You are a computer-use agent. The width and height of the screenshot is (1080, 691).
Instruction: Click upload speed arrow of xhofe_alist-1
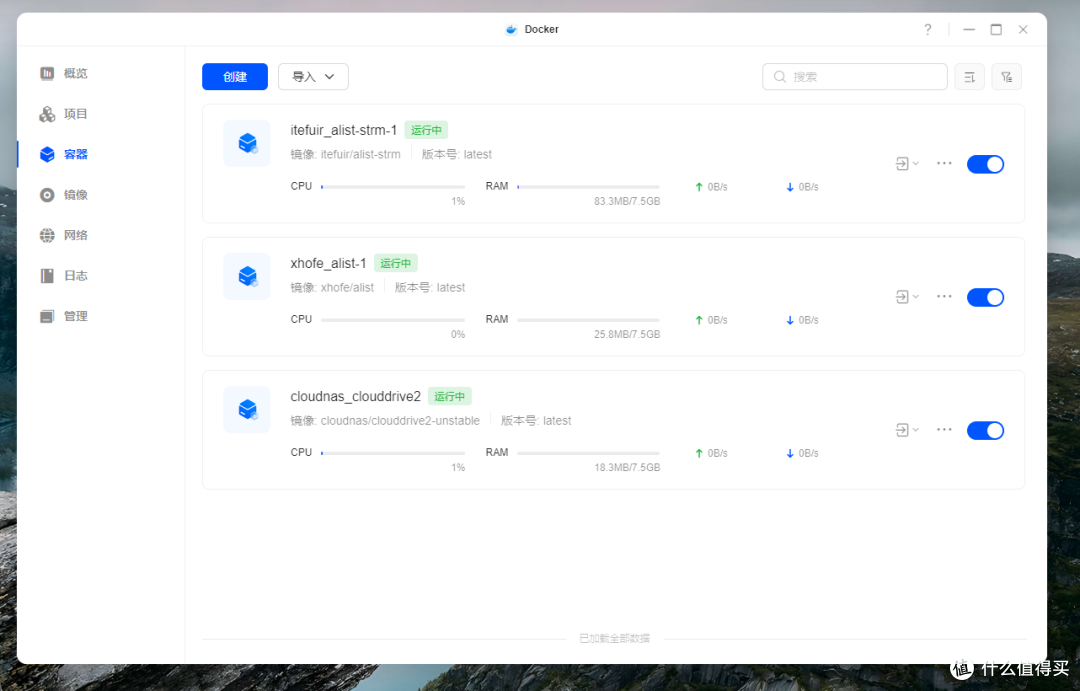pyautogui.click(x=699, y=320)
